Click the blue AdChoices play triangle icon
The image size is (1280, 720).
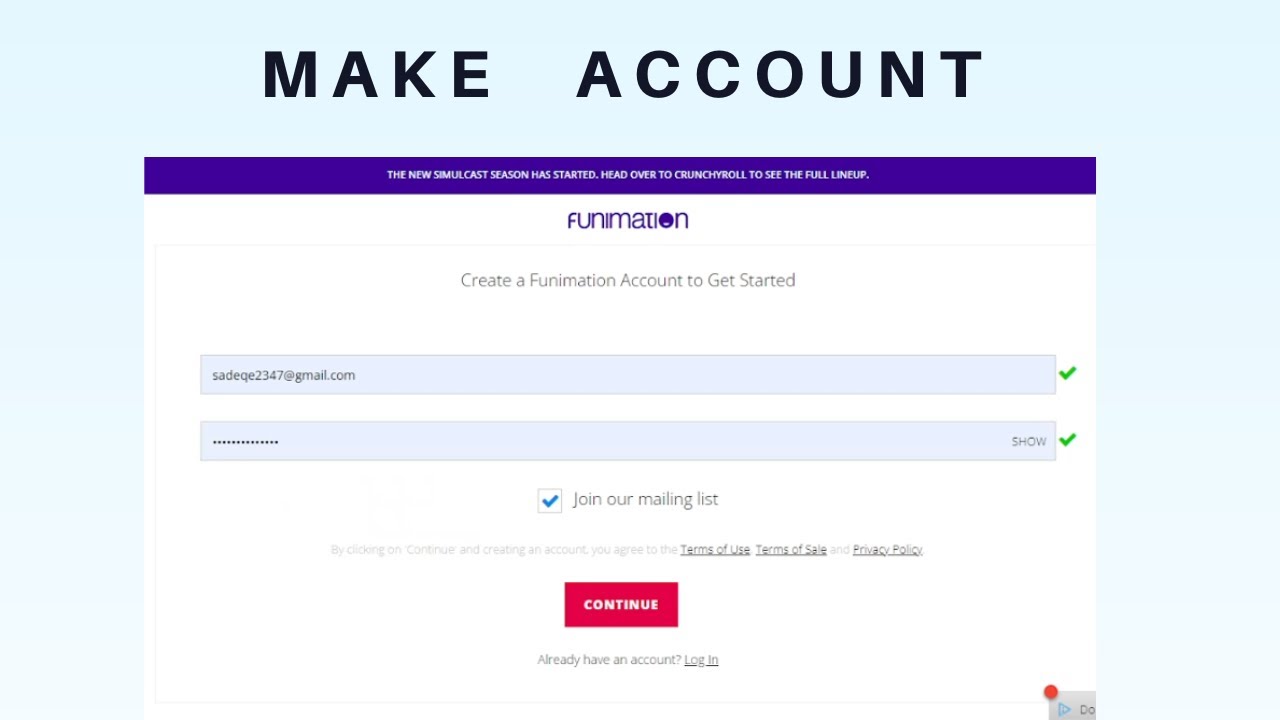click(1064, 709)
